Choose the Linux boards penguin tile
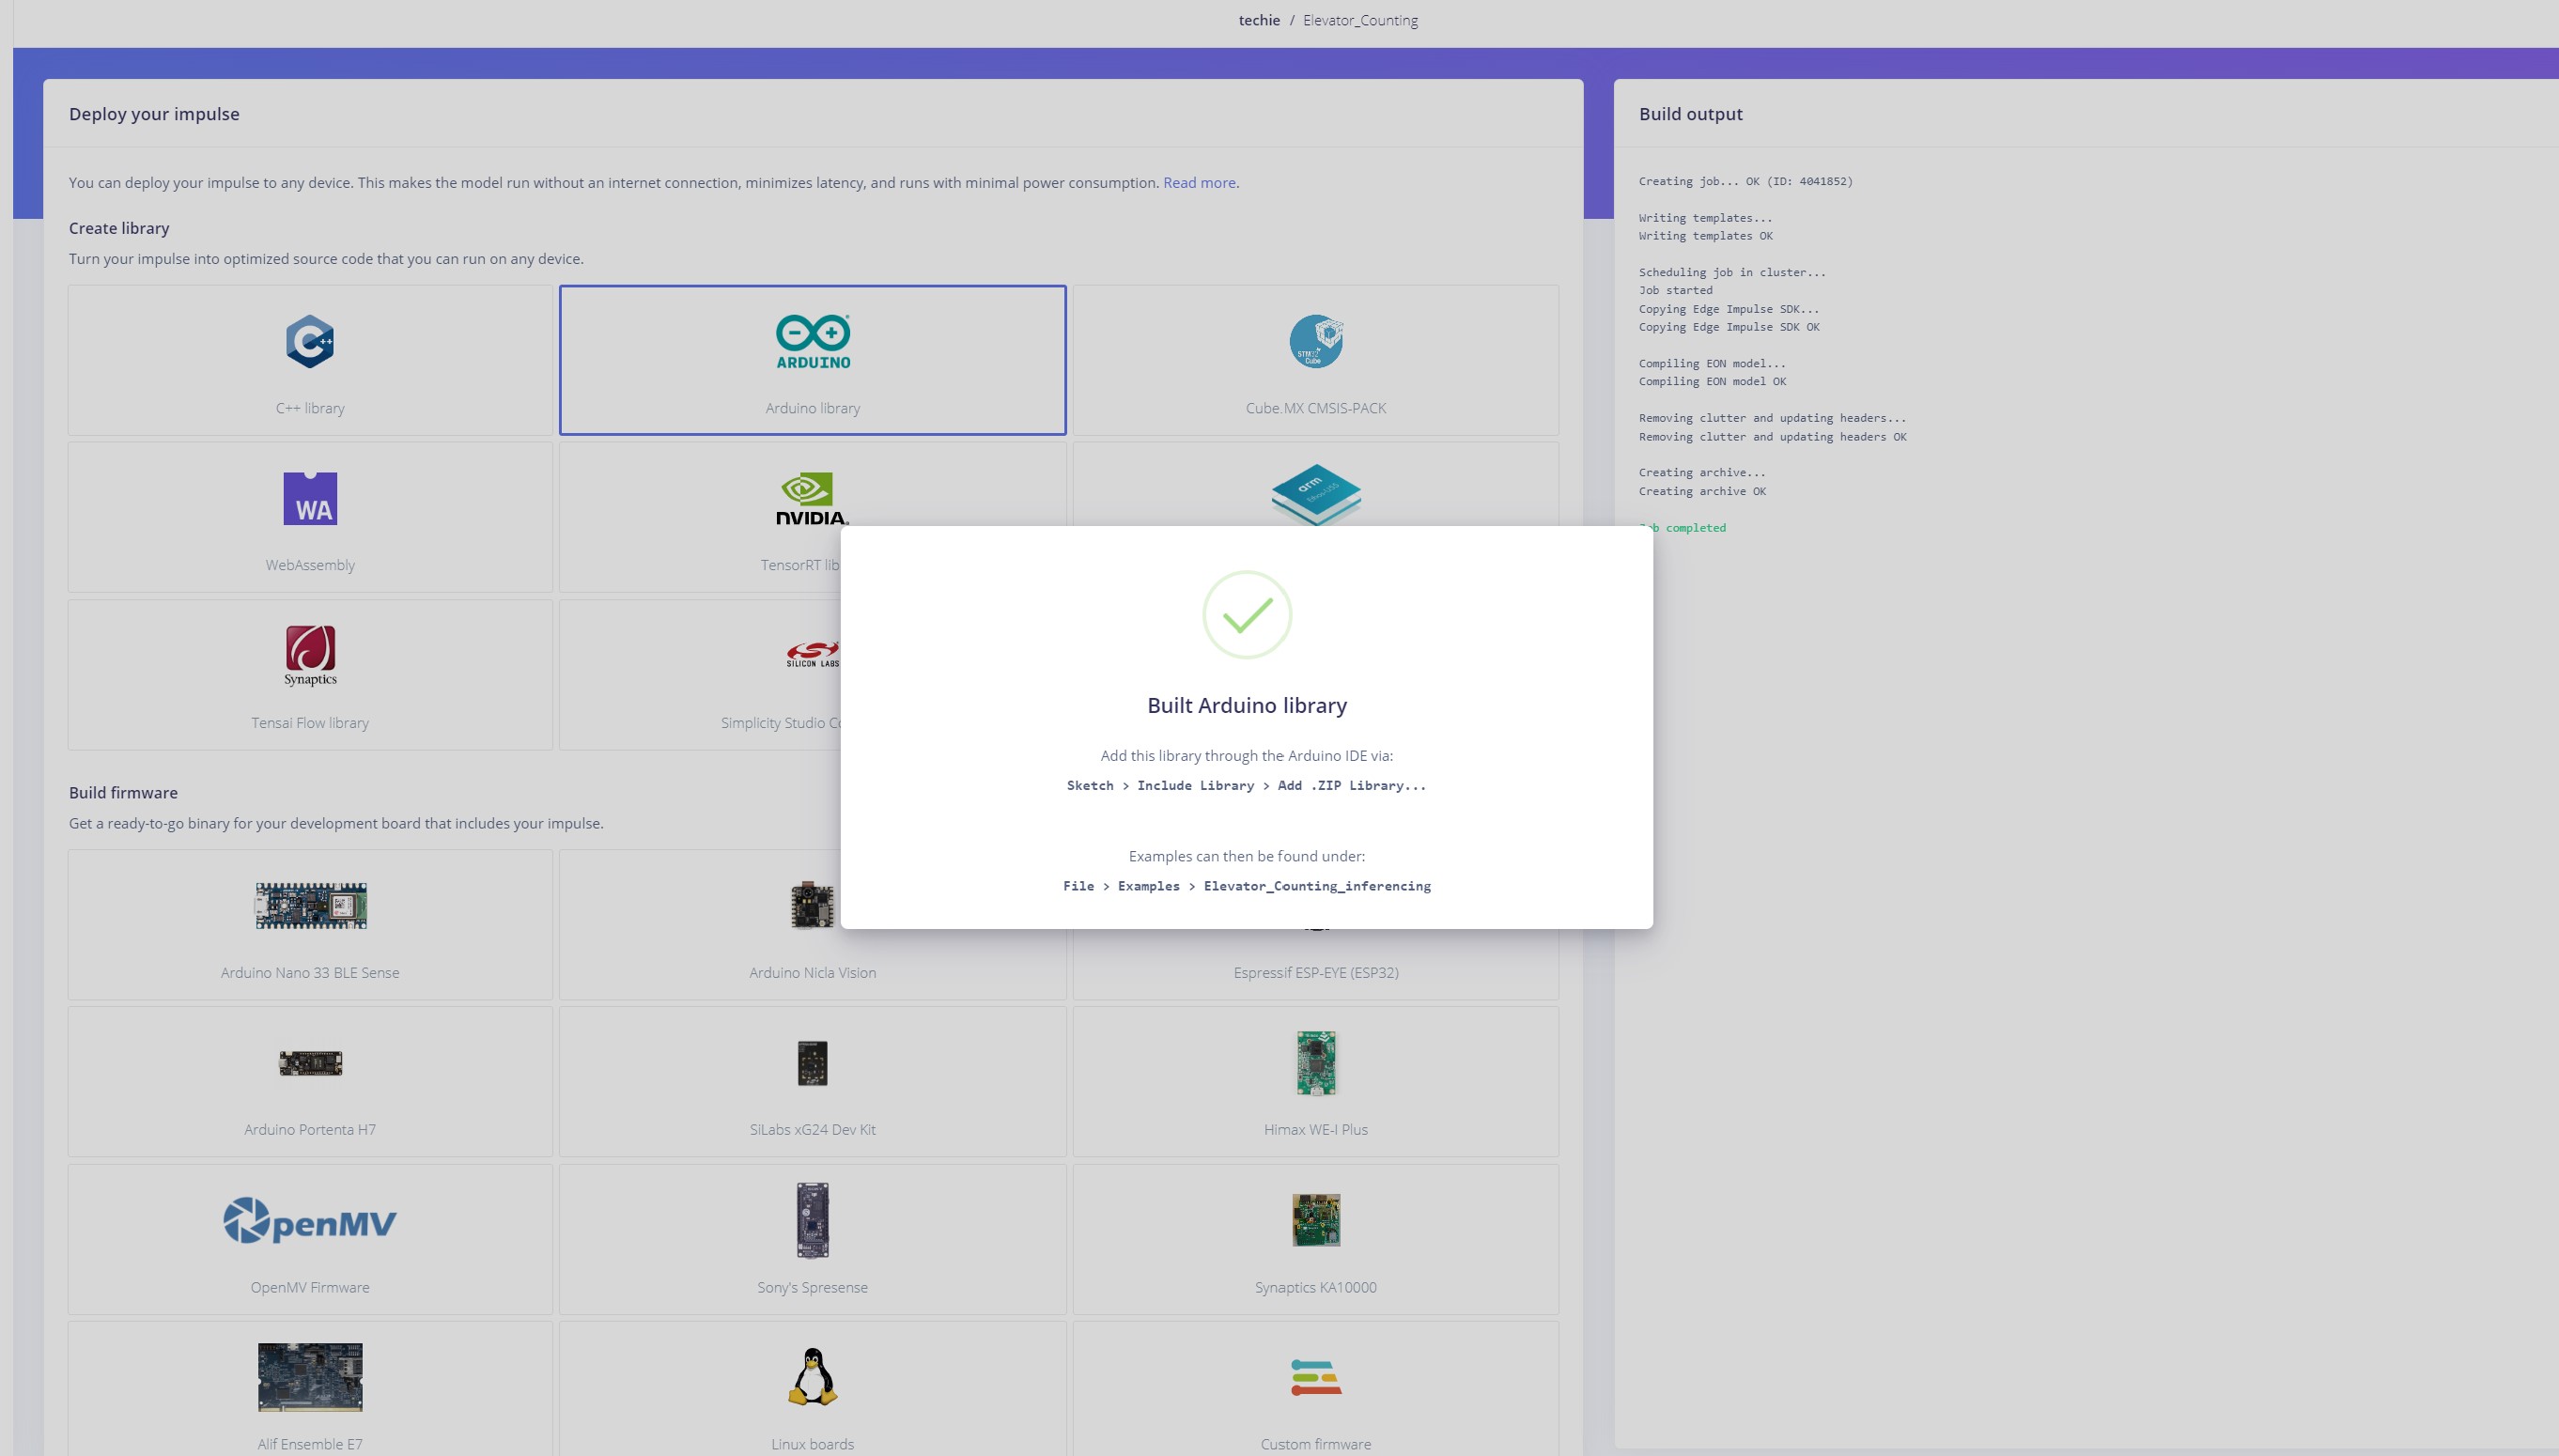2559x1456 pixels. (812, 1390)
